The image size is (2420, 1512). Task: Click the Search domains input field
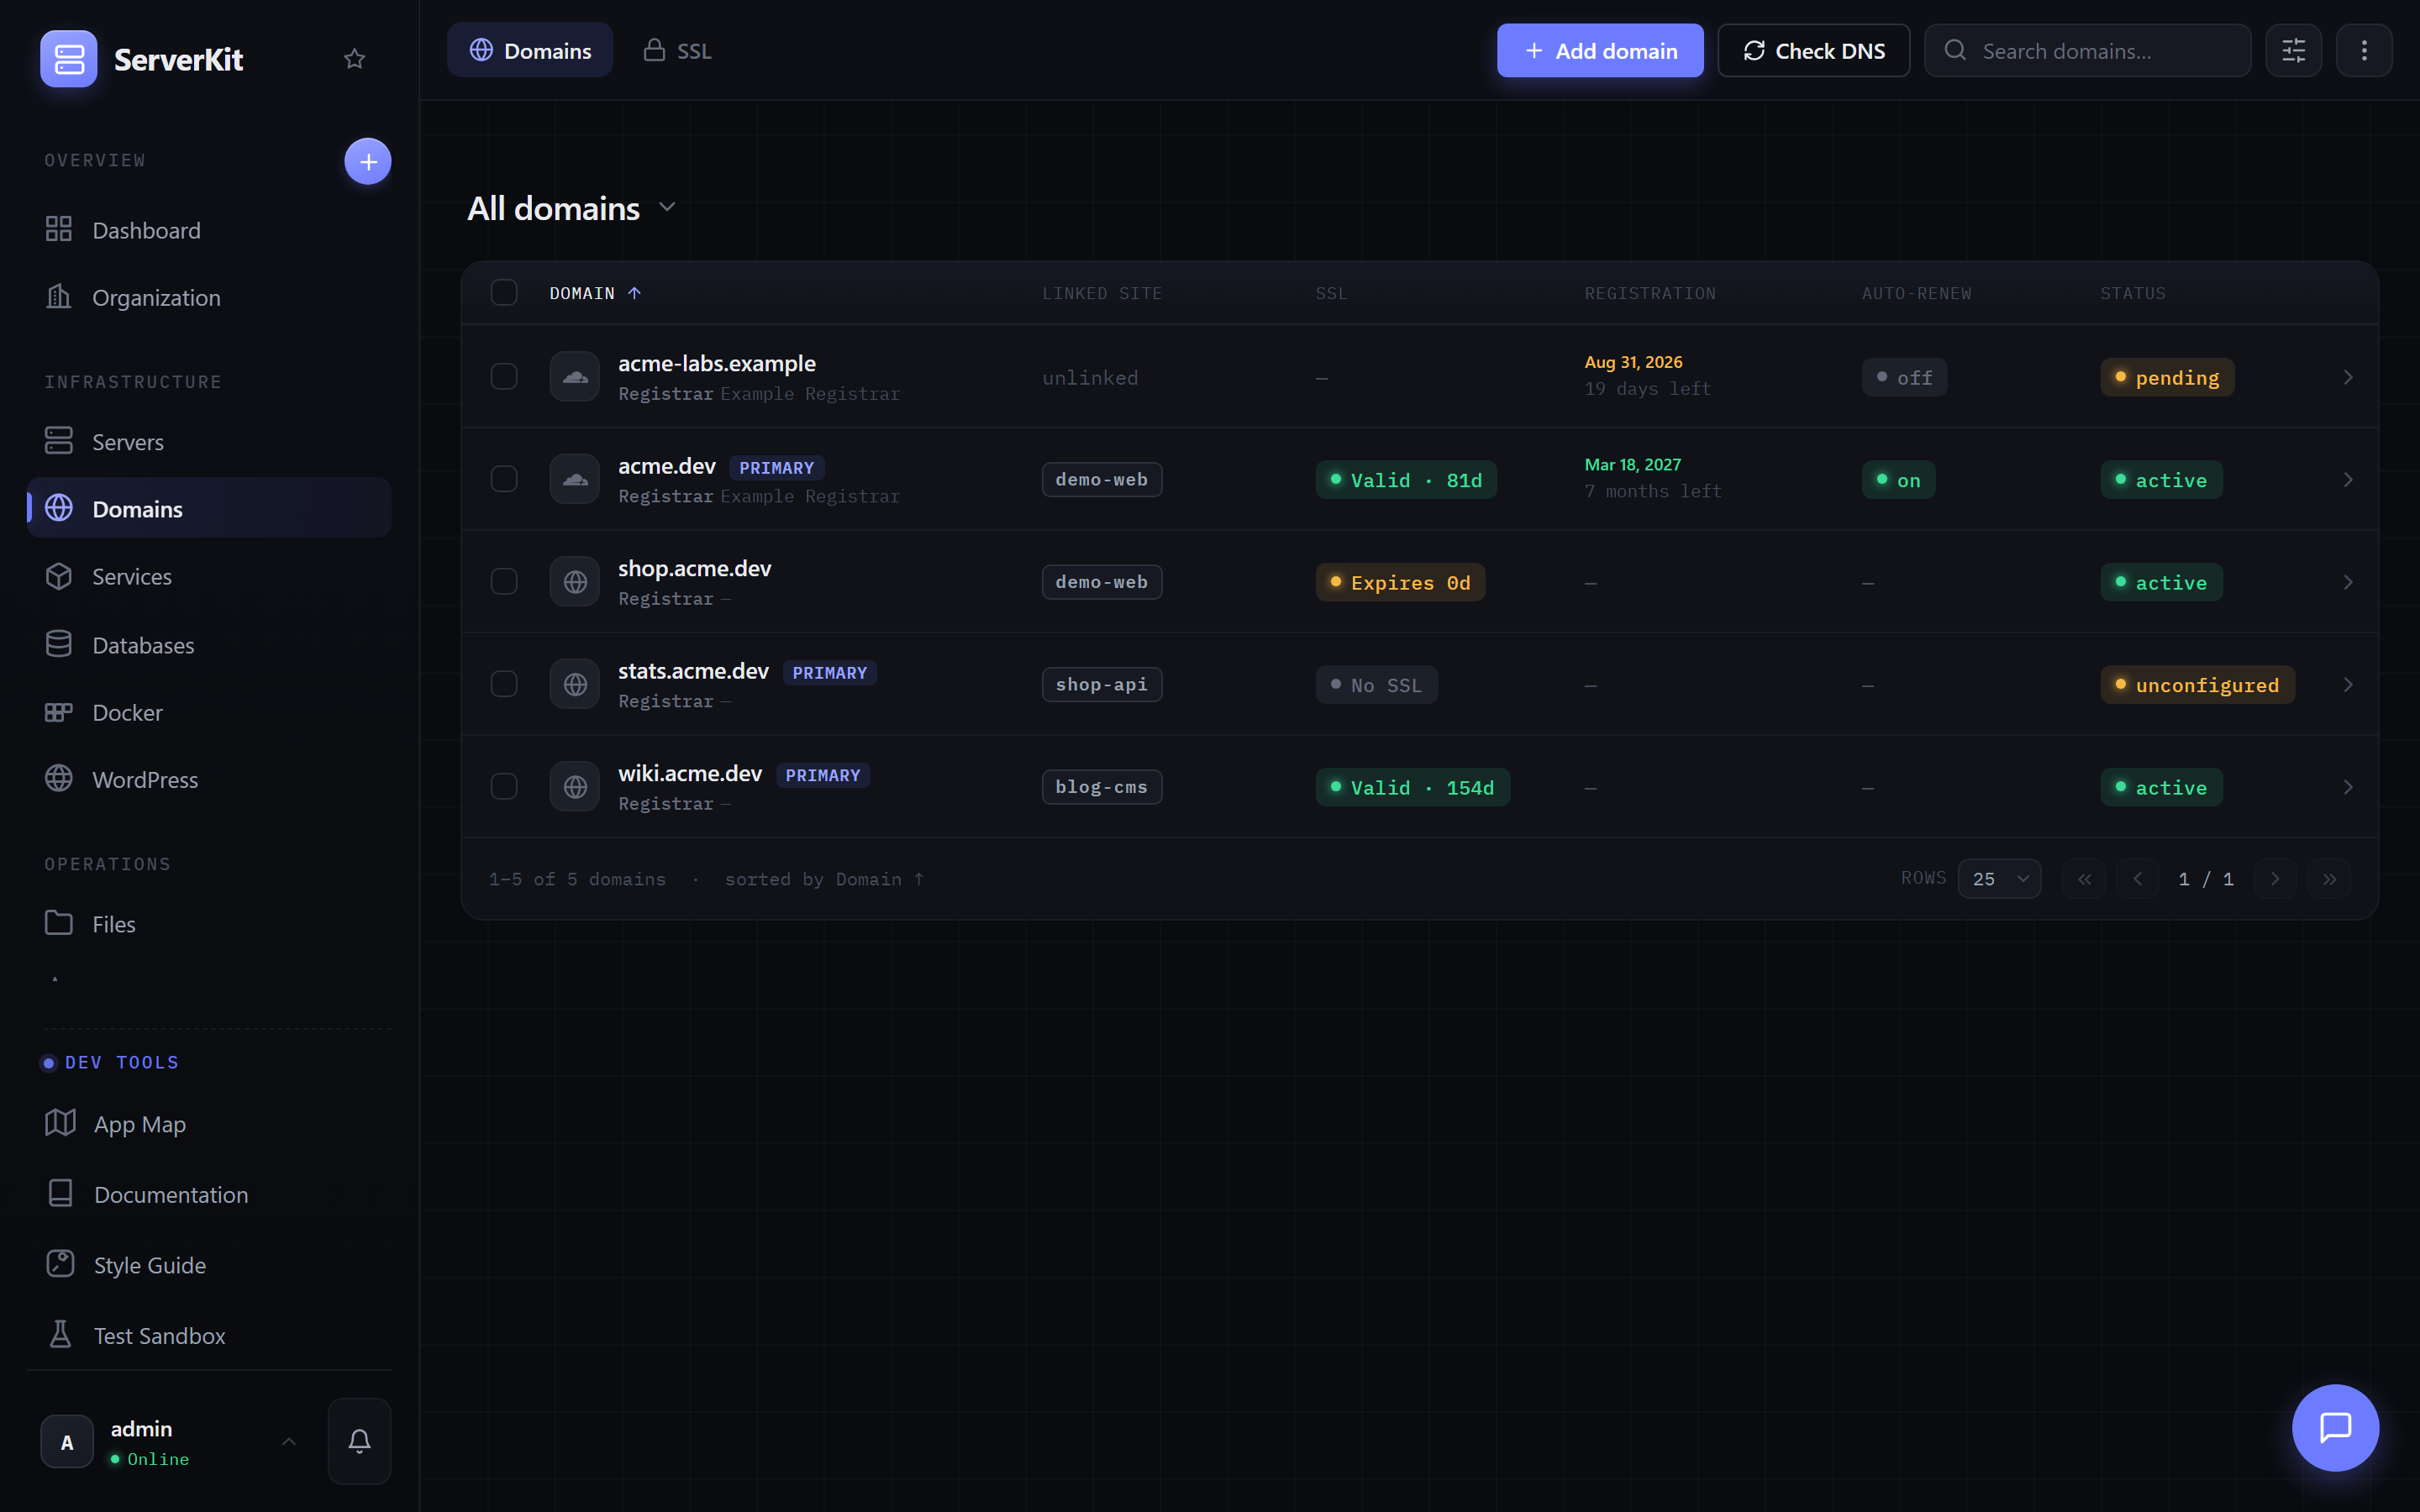2087,51
